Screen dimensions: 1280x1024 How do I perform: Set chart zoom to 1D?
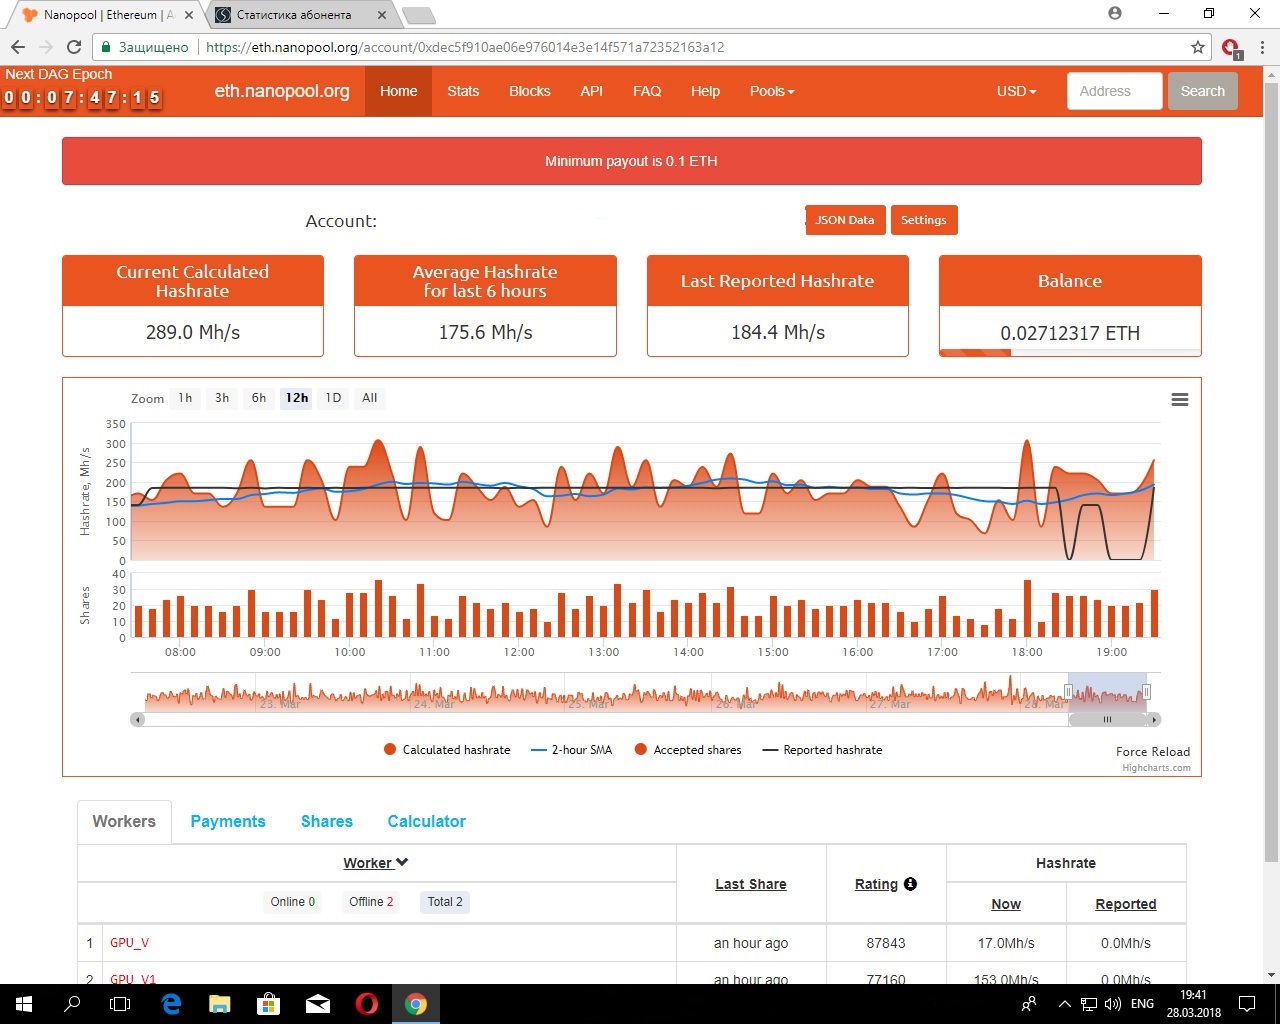[333, 398]
